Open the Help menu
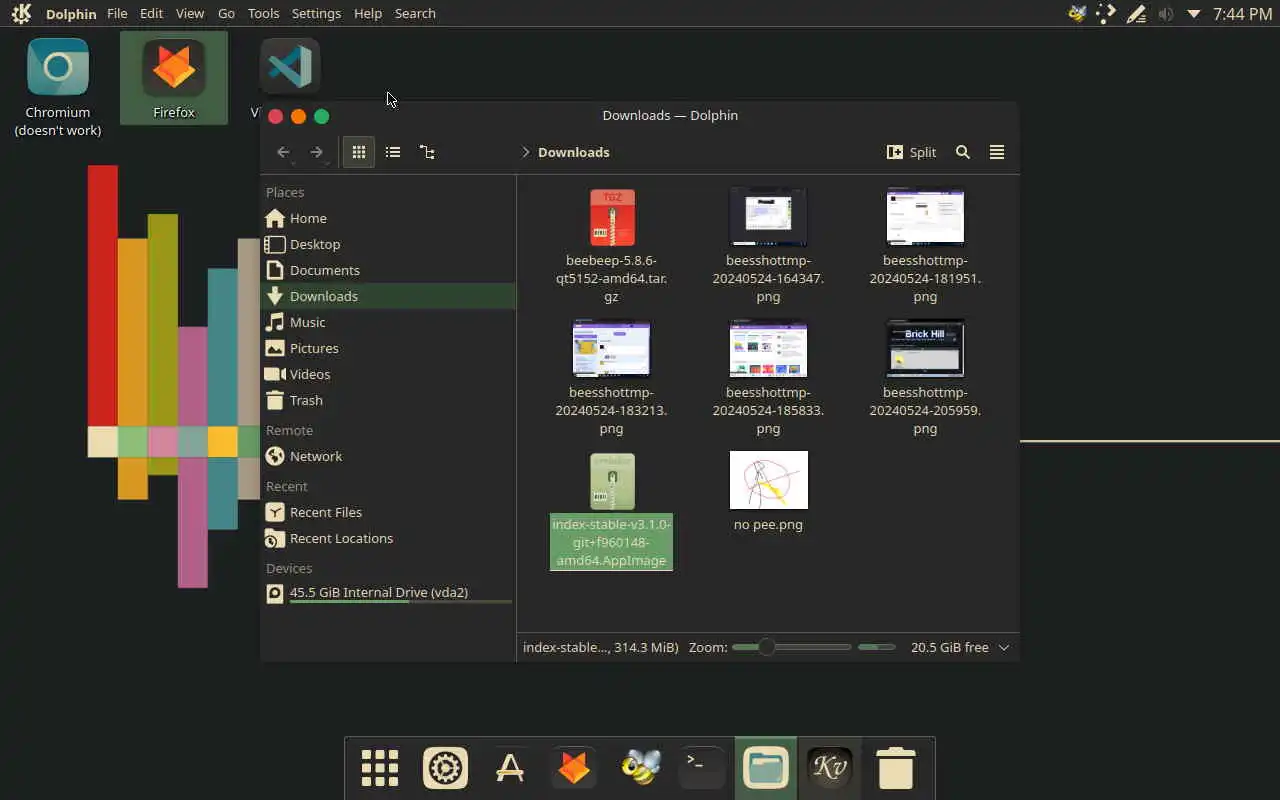The image size is (1280, 800). pyautogui.click(x=368, y=13)
